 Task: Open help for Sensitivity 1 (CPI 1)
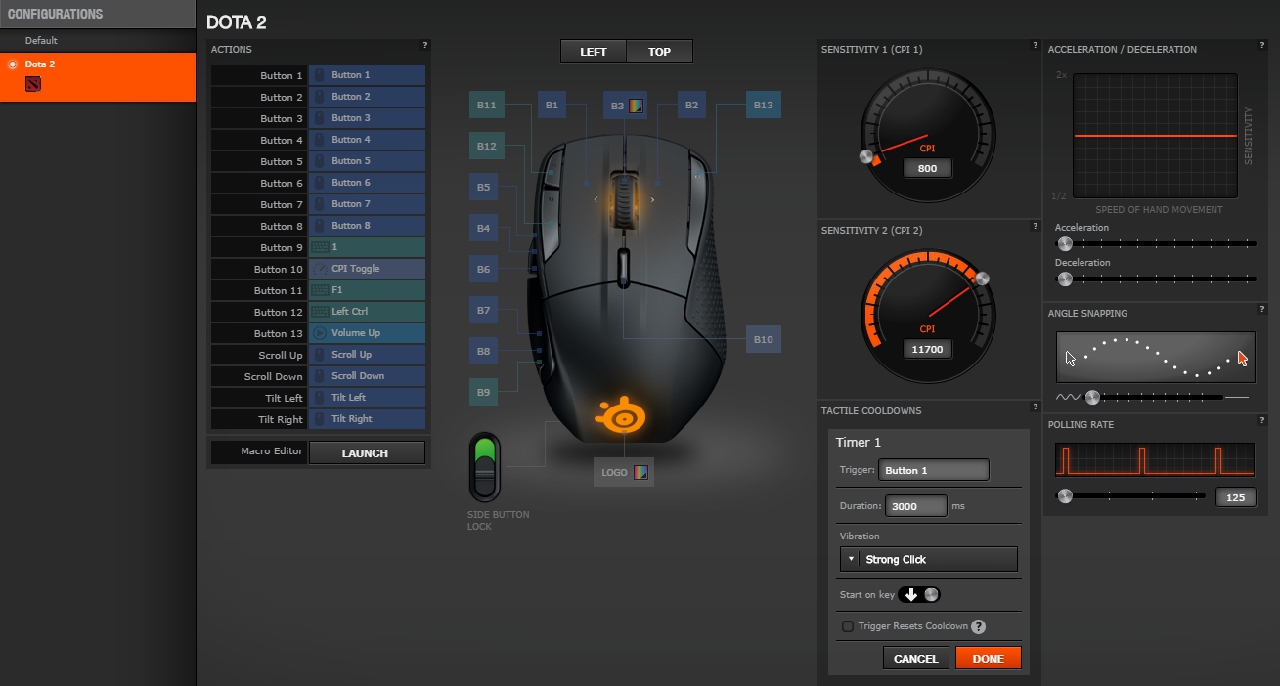(1035, 46)
